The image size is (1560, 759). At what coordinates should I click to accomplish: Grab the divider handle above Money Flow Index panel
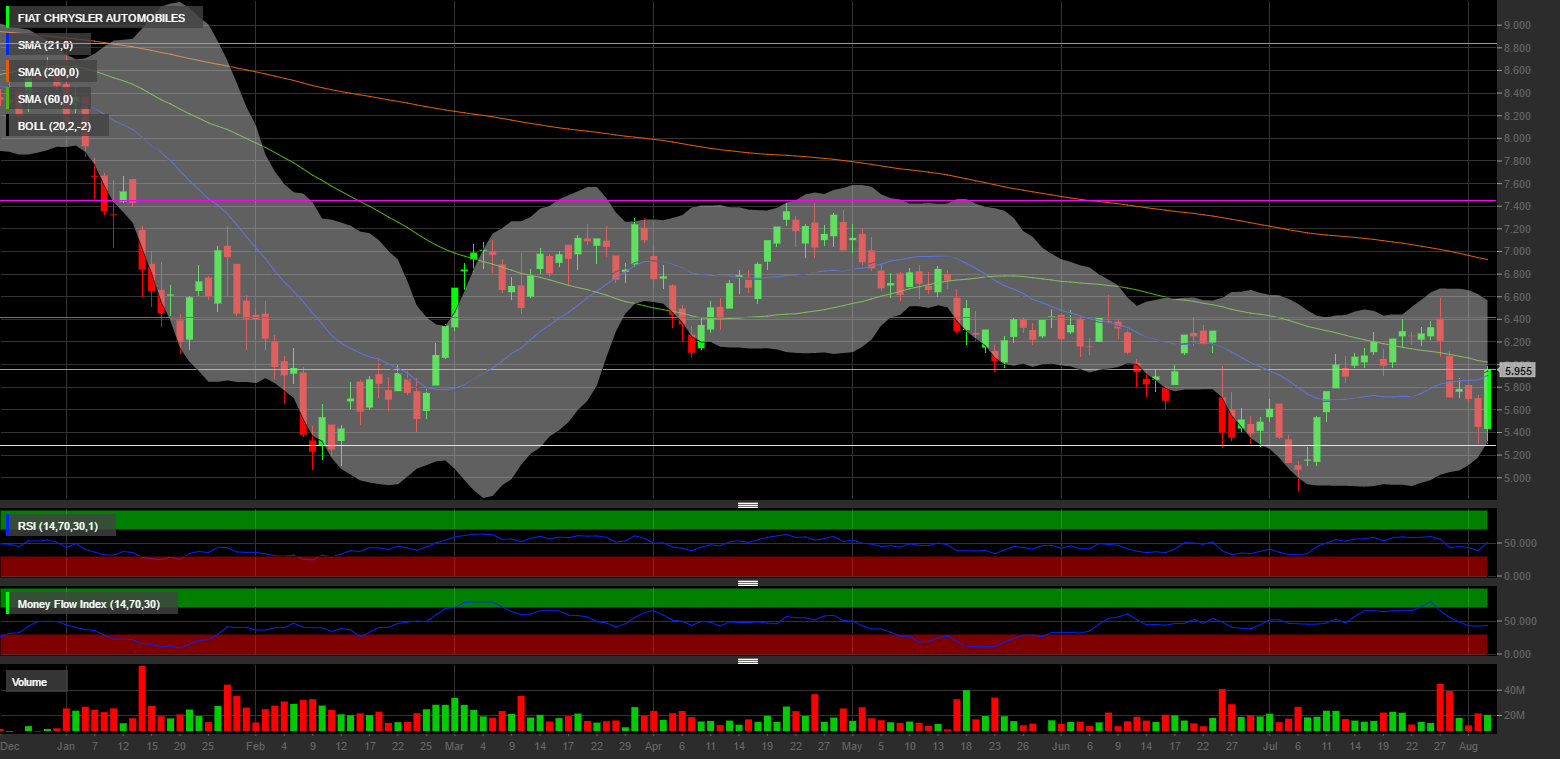point(748,583)
